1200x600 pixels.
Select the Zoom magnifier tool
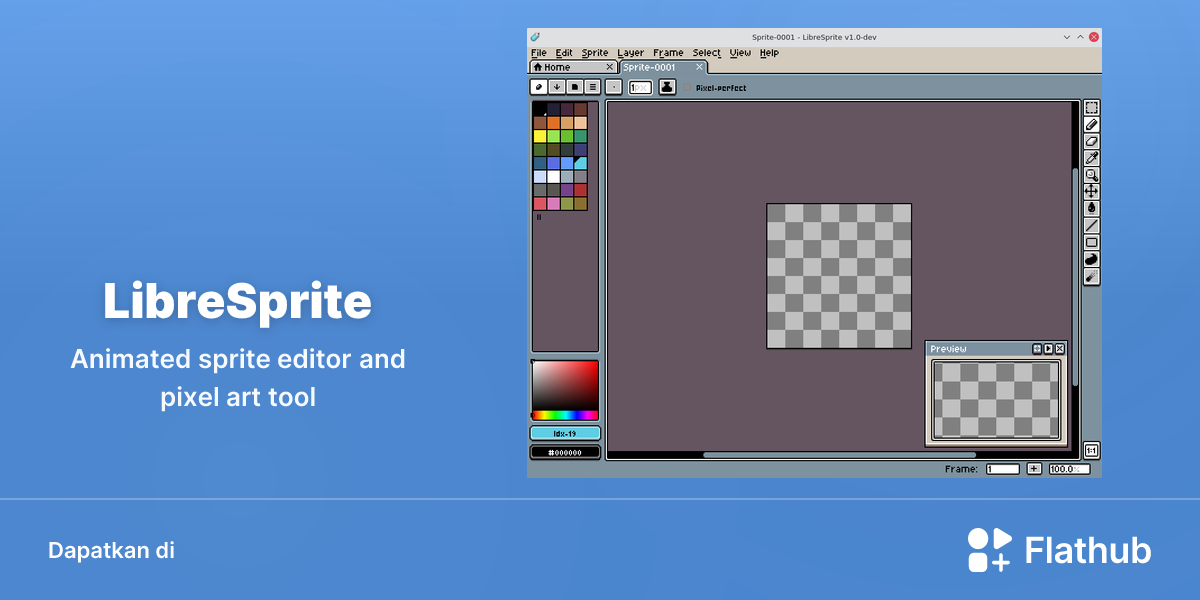click(x=1092, y=174)
